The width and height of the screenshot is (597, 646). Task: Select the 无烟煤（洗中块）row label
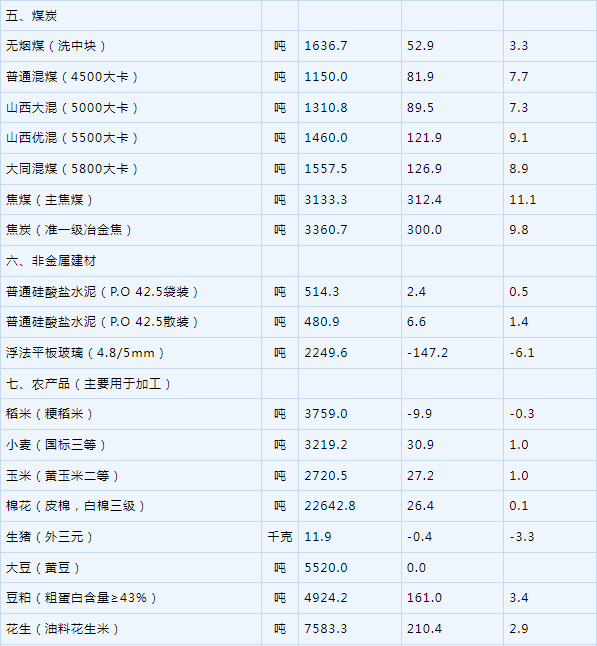[56, 46]
